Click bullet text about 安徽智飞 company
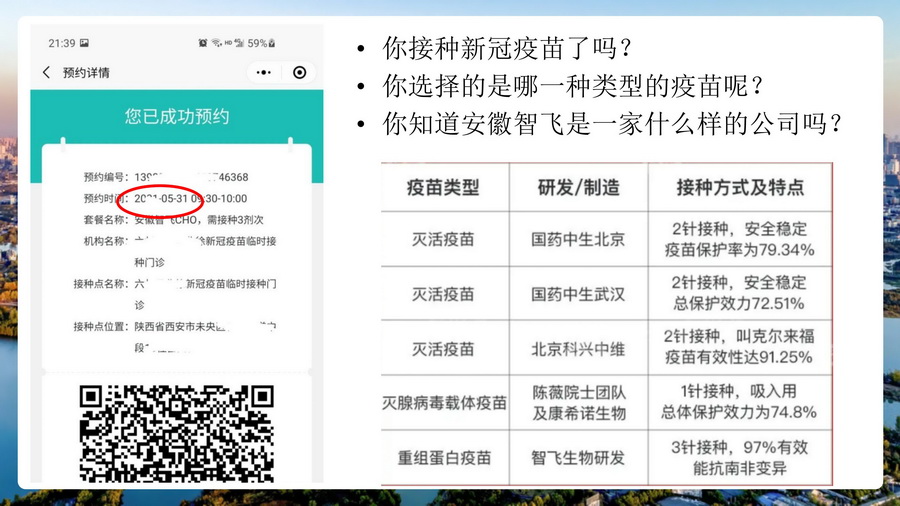 tap(612, 124)
